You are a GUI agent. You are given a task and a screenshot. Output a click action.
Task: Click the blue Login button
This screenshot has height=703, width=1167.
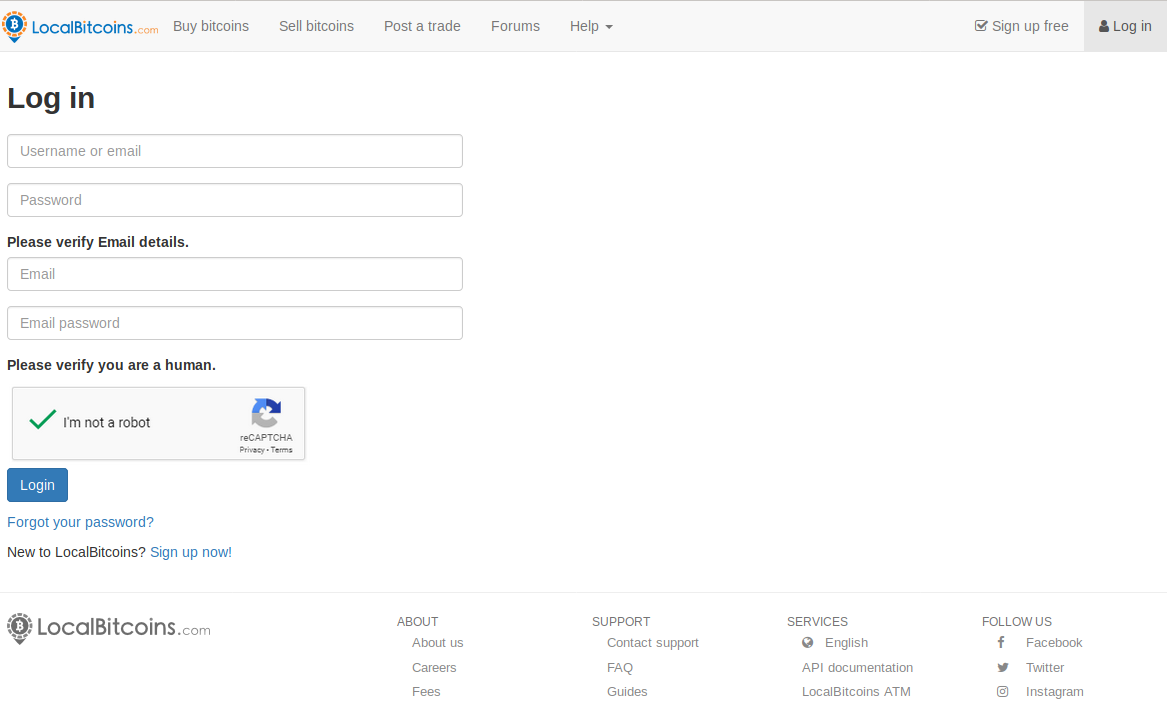click(37, 485)
